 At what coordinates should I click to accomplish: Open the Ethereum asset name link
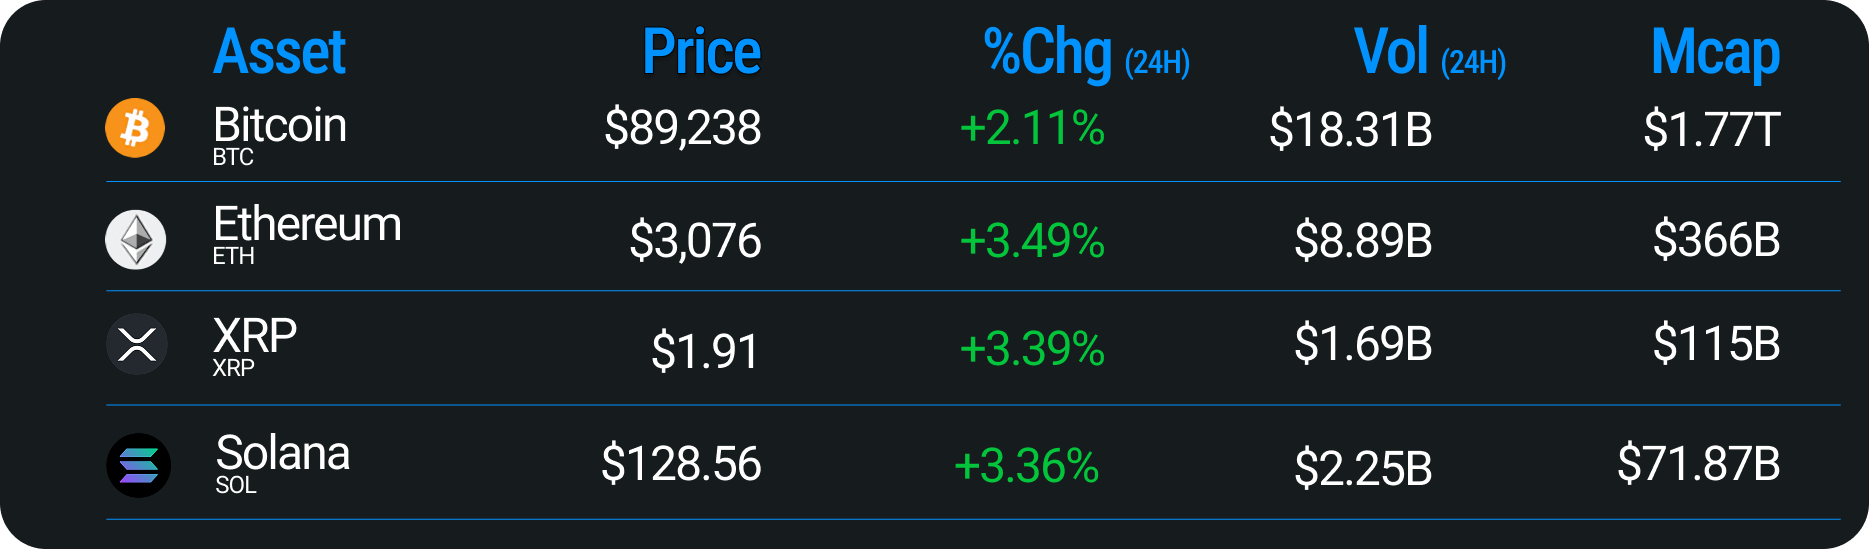pos(307,224)
